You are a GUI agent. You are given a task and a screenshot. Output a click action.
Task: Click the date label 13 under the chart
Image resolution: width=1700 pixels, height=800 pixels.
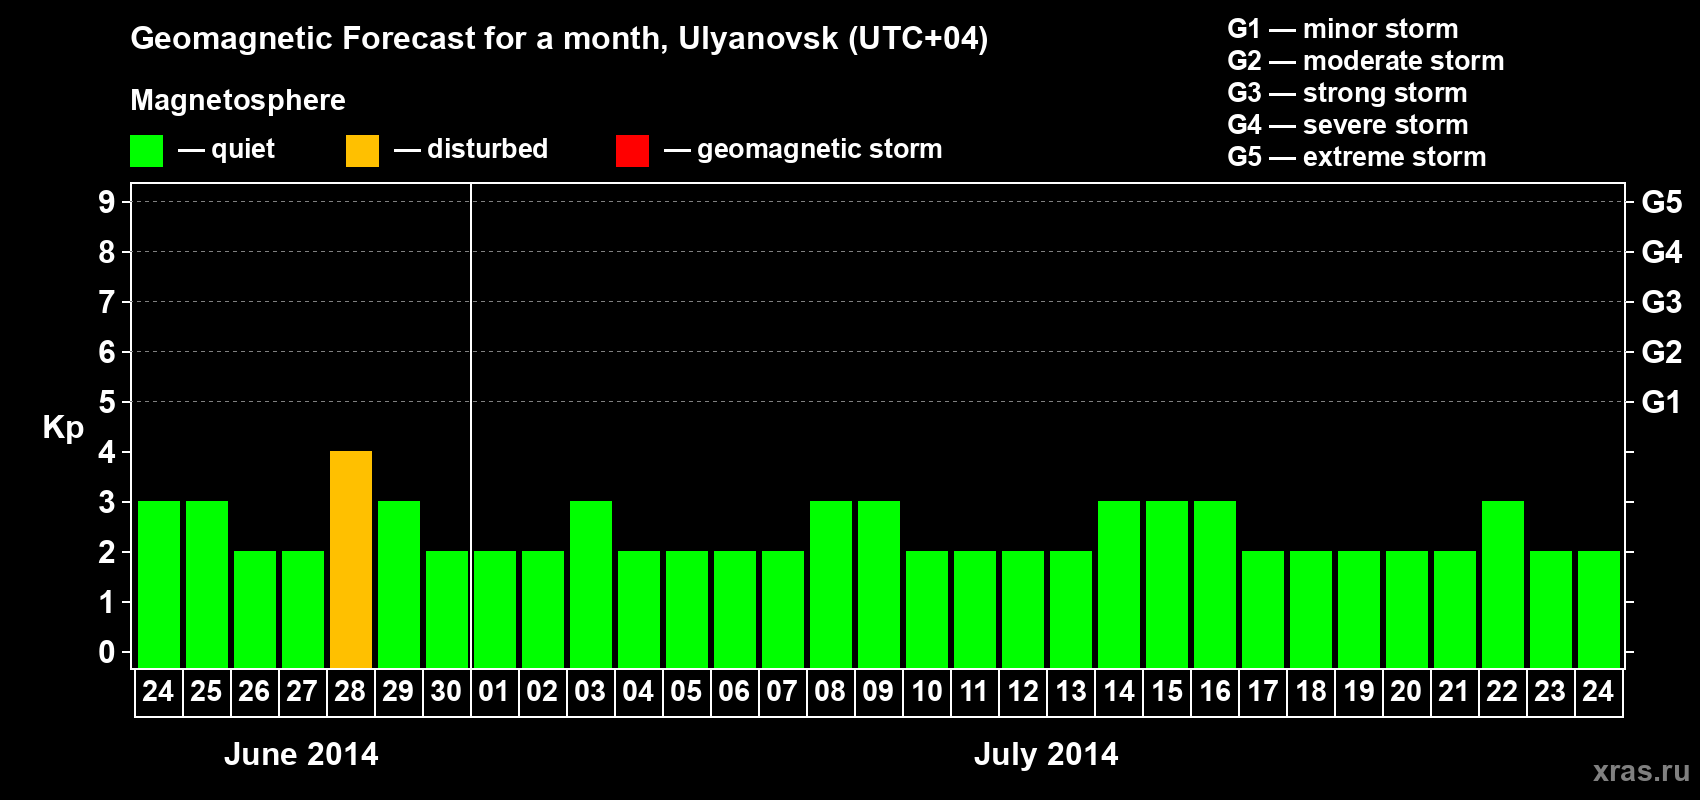click(x=1071, y=691)
